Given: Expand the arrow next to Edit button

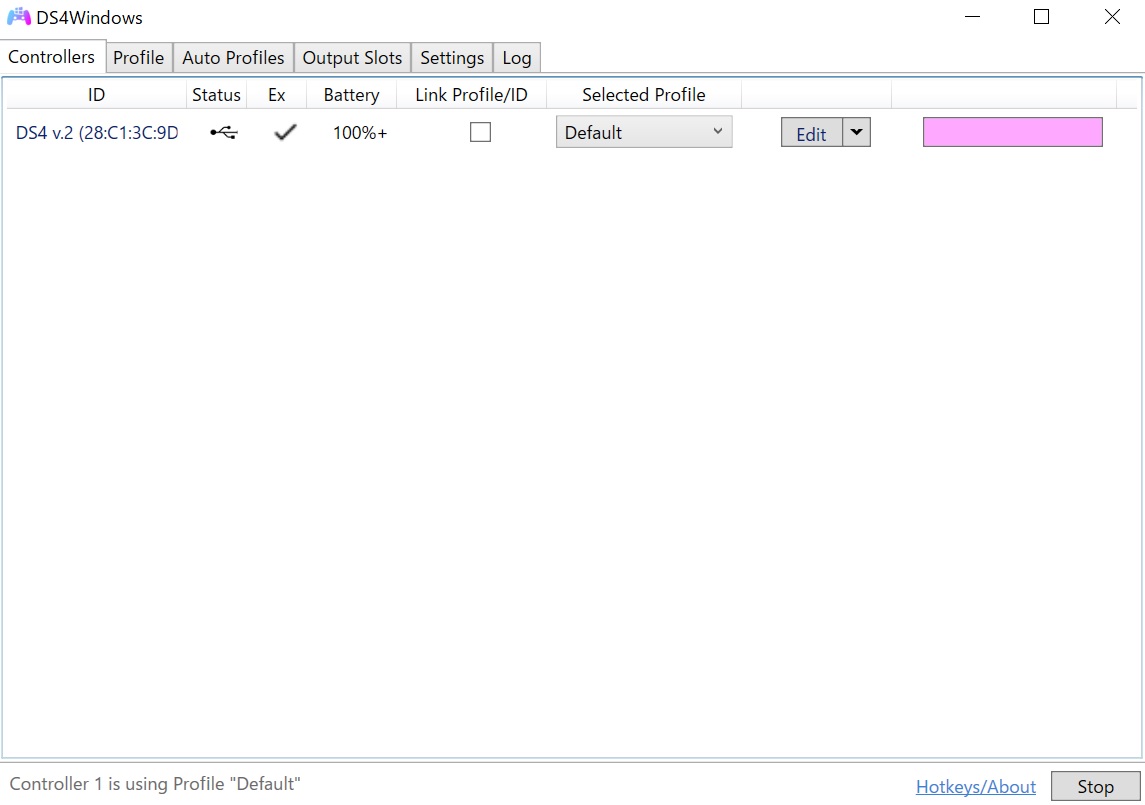Looking at the screenshot, I should point(856,133).
